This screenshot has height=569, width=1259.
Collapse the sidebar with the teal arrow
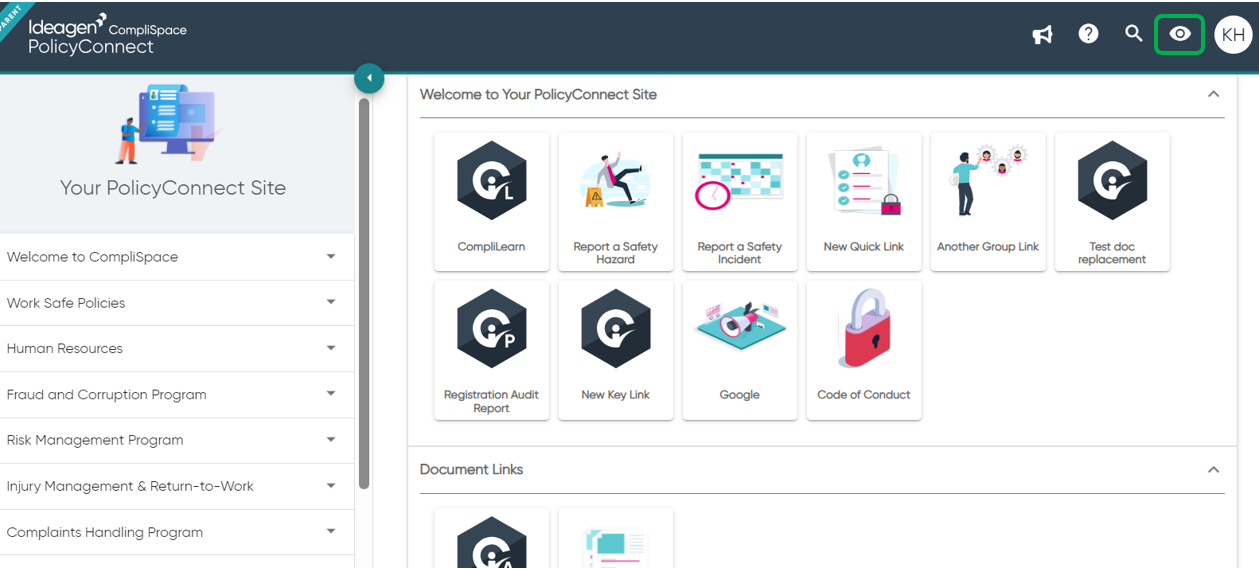(369, 78)
